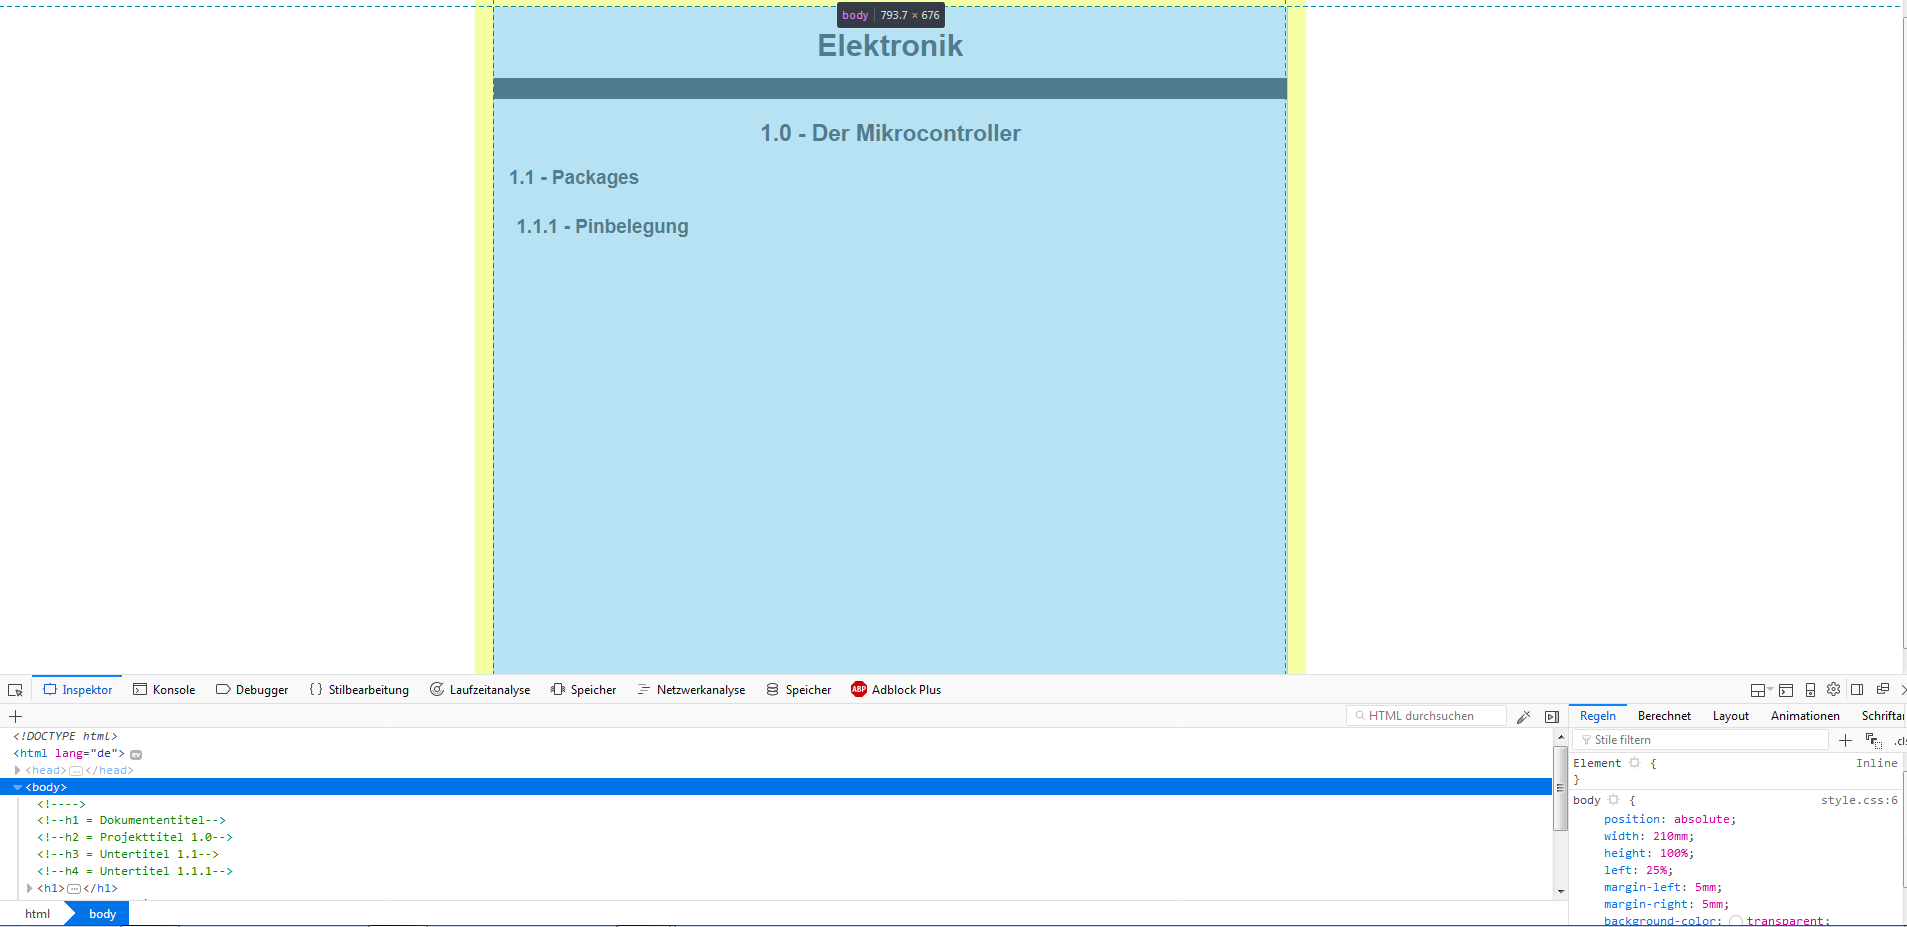Enable responsive design mode icon
1907x927 pixels.
[x=1810, y=690]
